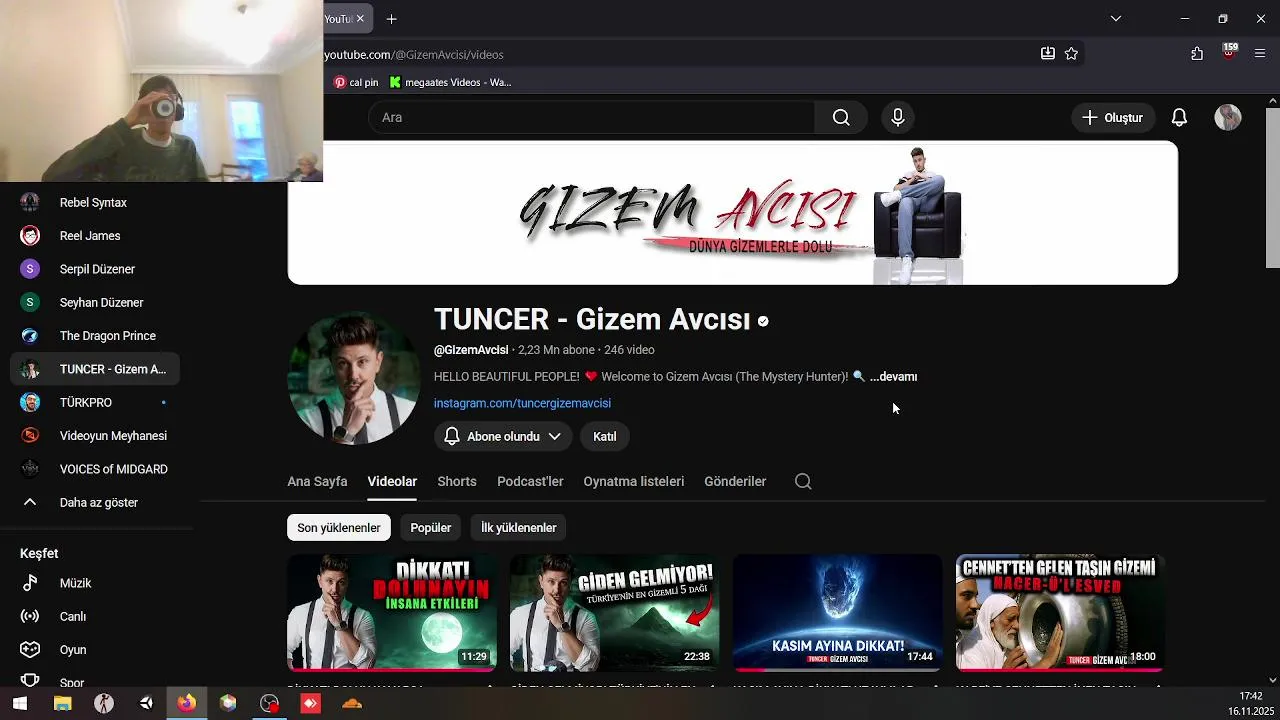Open the Kasım Ayına Dikkat video thumbnail
The width and height of the screenshot is (1280, 720).
pyautogui.click(x=838, y=613)
